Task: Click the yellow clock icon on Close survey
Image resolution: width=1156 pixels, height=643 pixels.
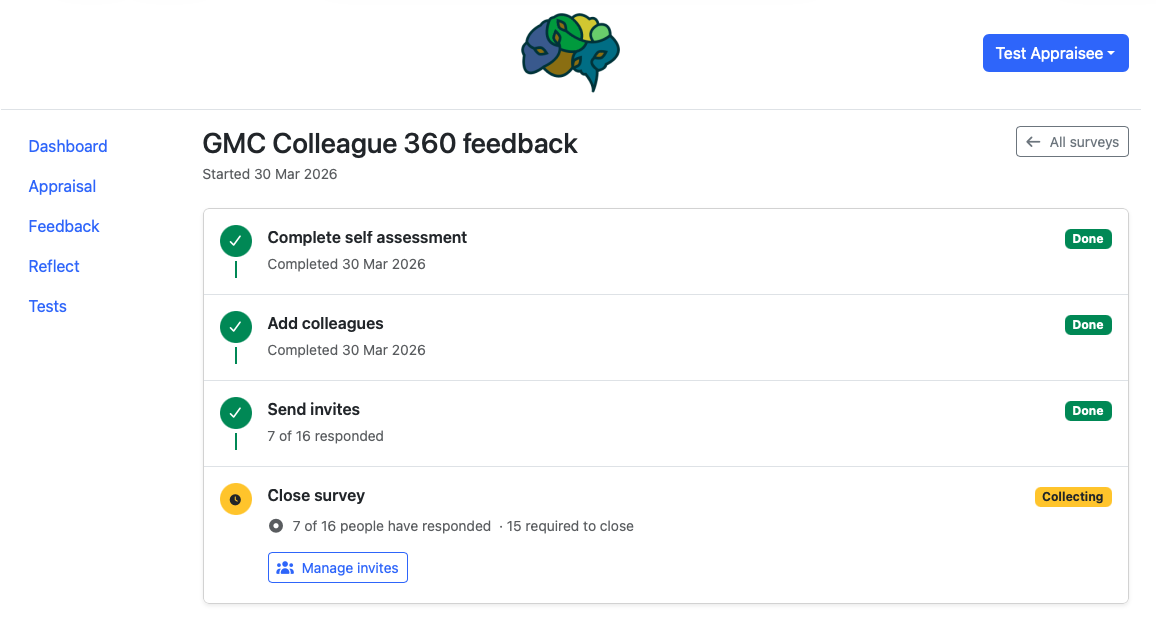Action: click(x=235, y=499)
